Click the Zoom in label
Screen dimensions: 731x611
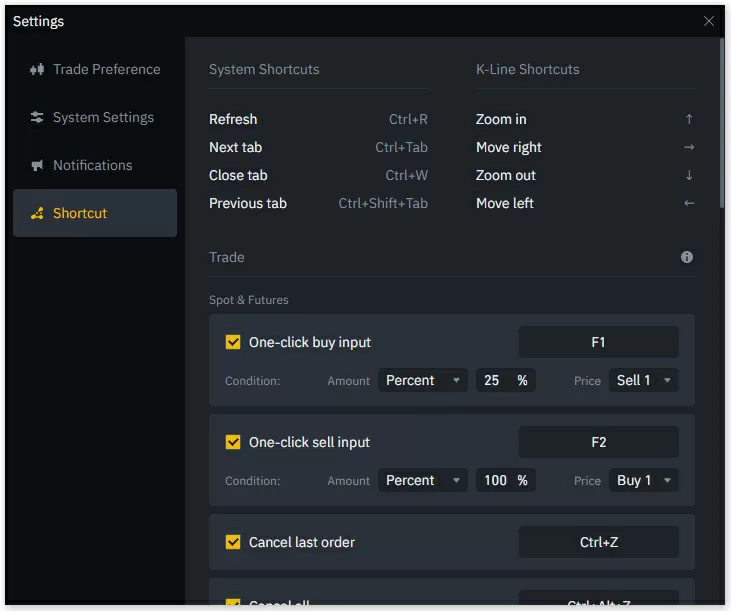click(x=501, y=119)
